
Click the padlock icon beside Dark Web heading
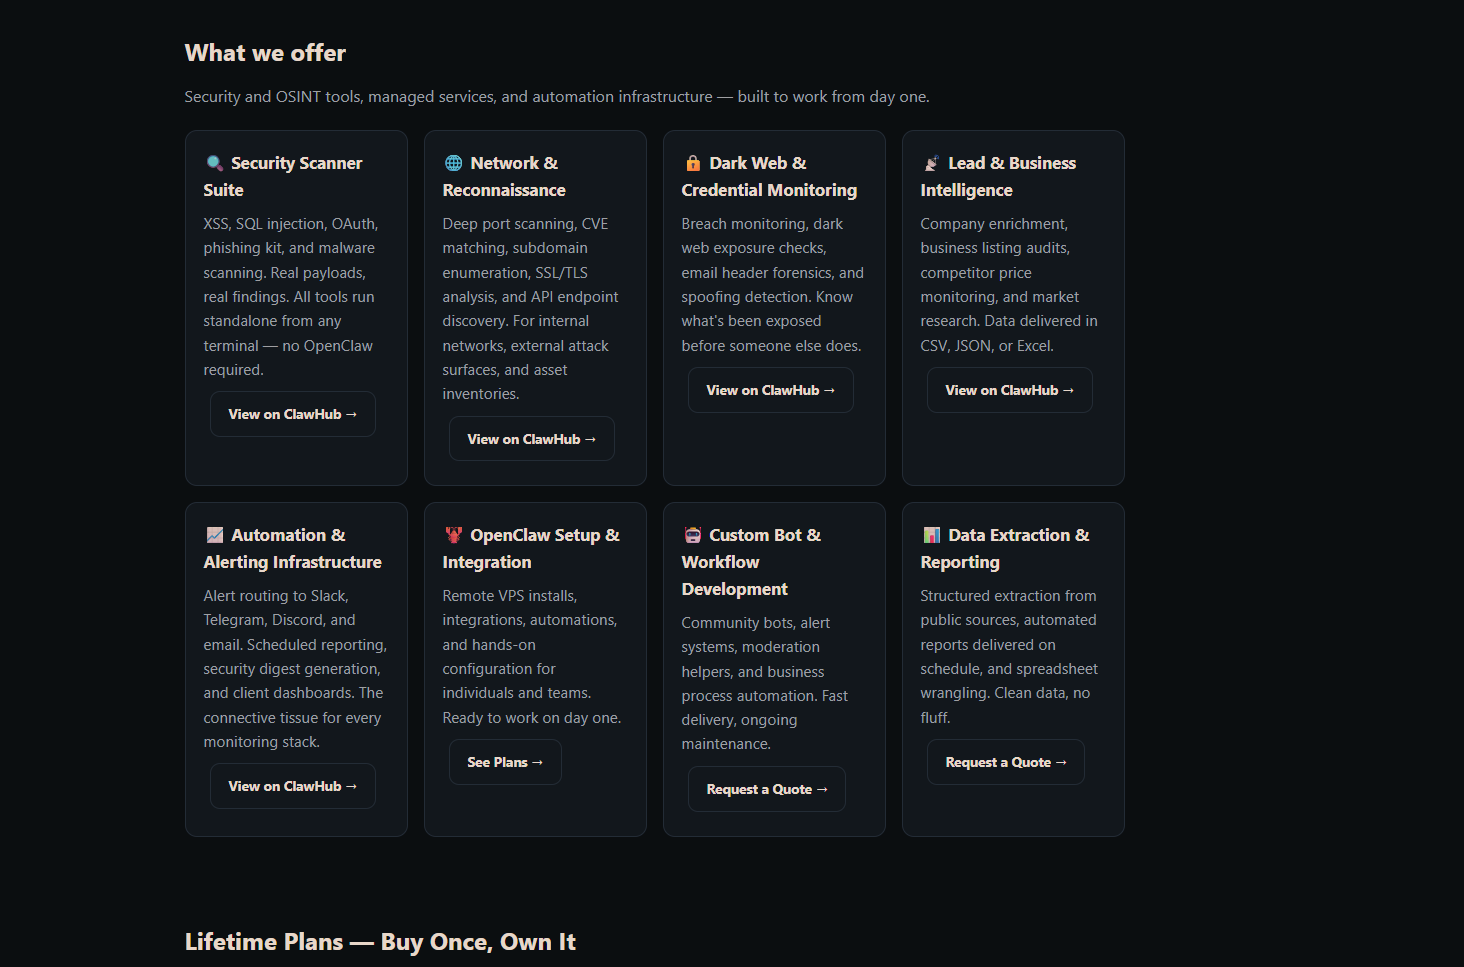coord(692,163)
